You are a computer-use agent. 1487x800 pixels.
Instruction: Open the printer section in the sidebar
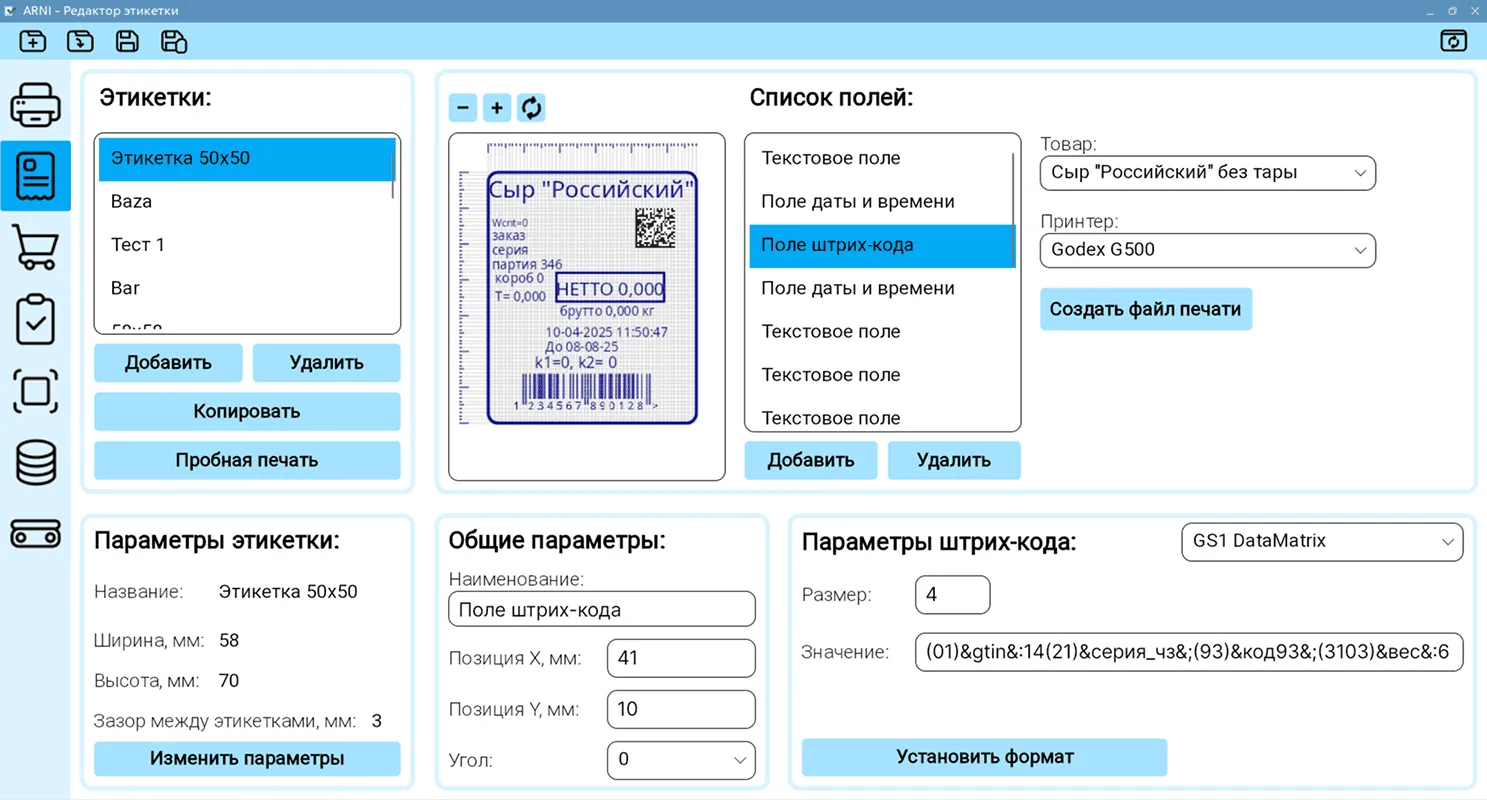36,104
